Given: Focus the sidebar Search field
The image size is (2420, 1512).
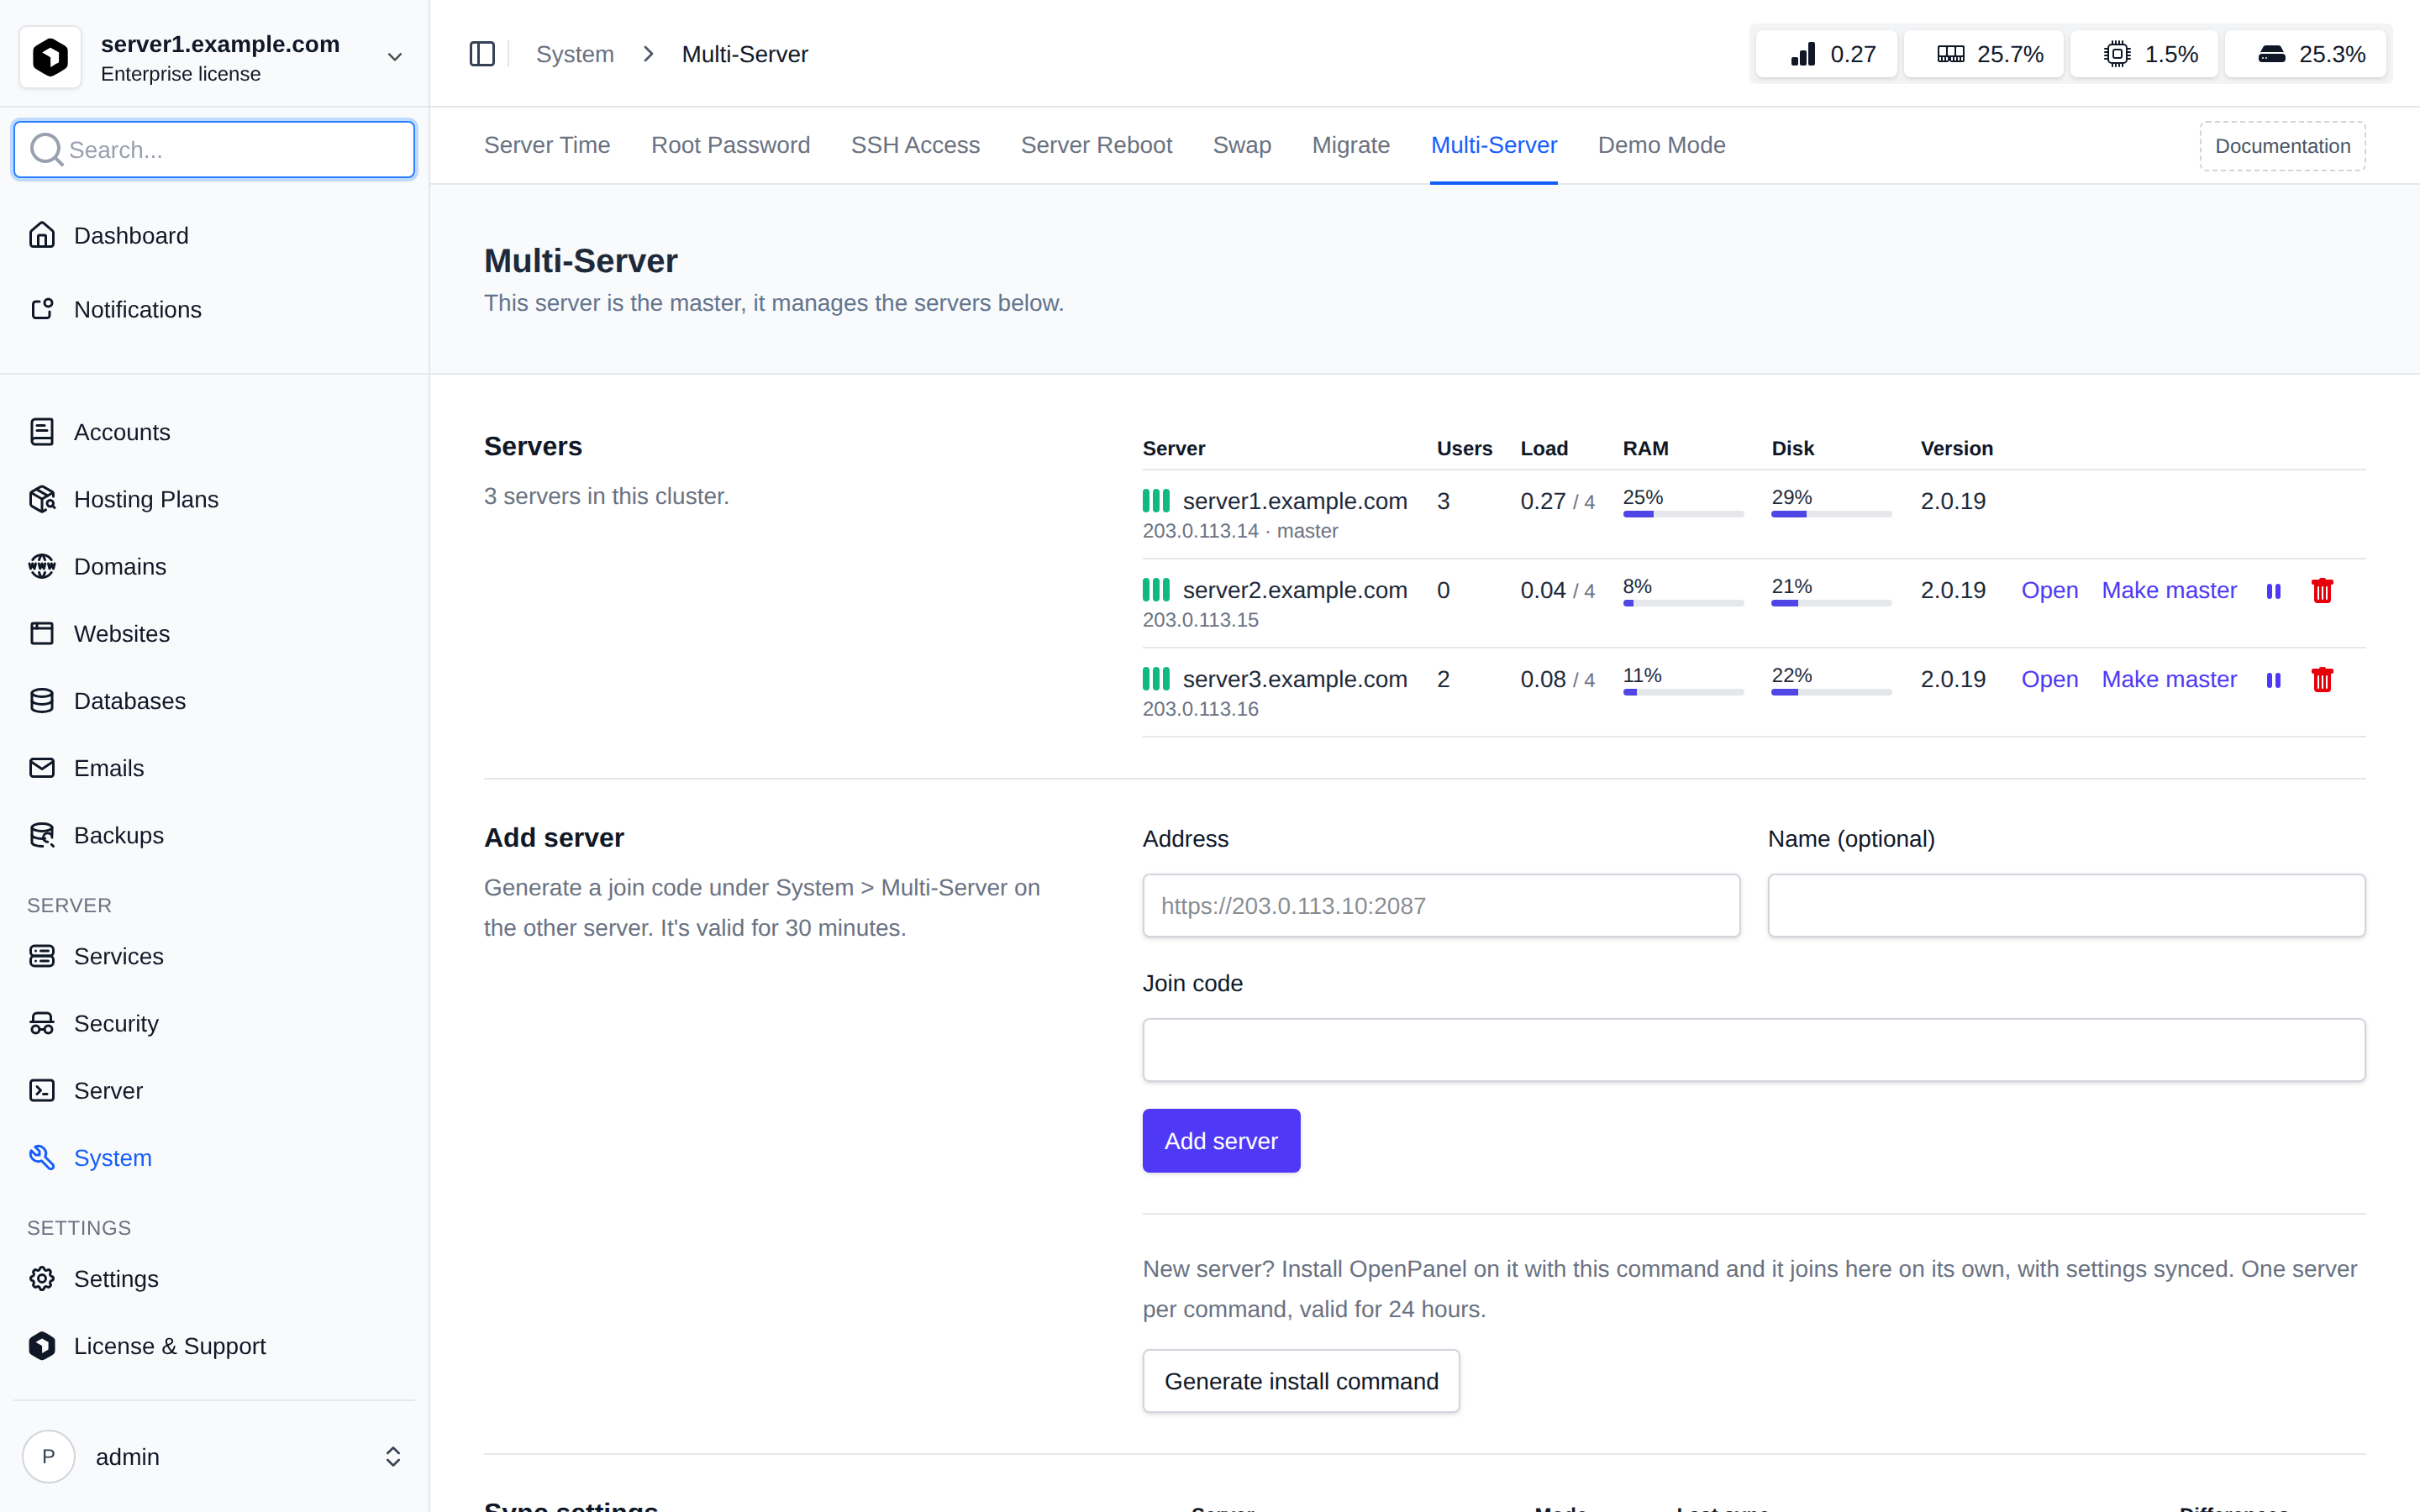Looking at the screenshot, I should [214, 150].
